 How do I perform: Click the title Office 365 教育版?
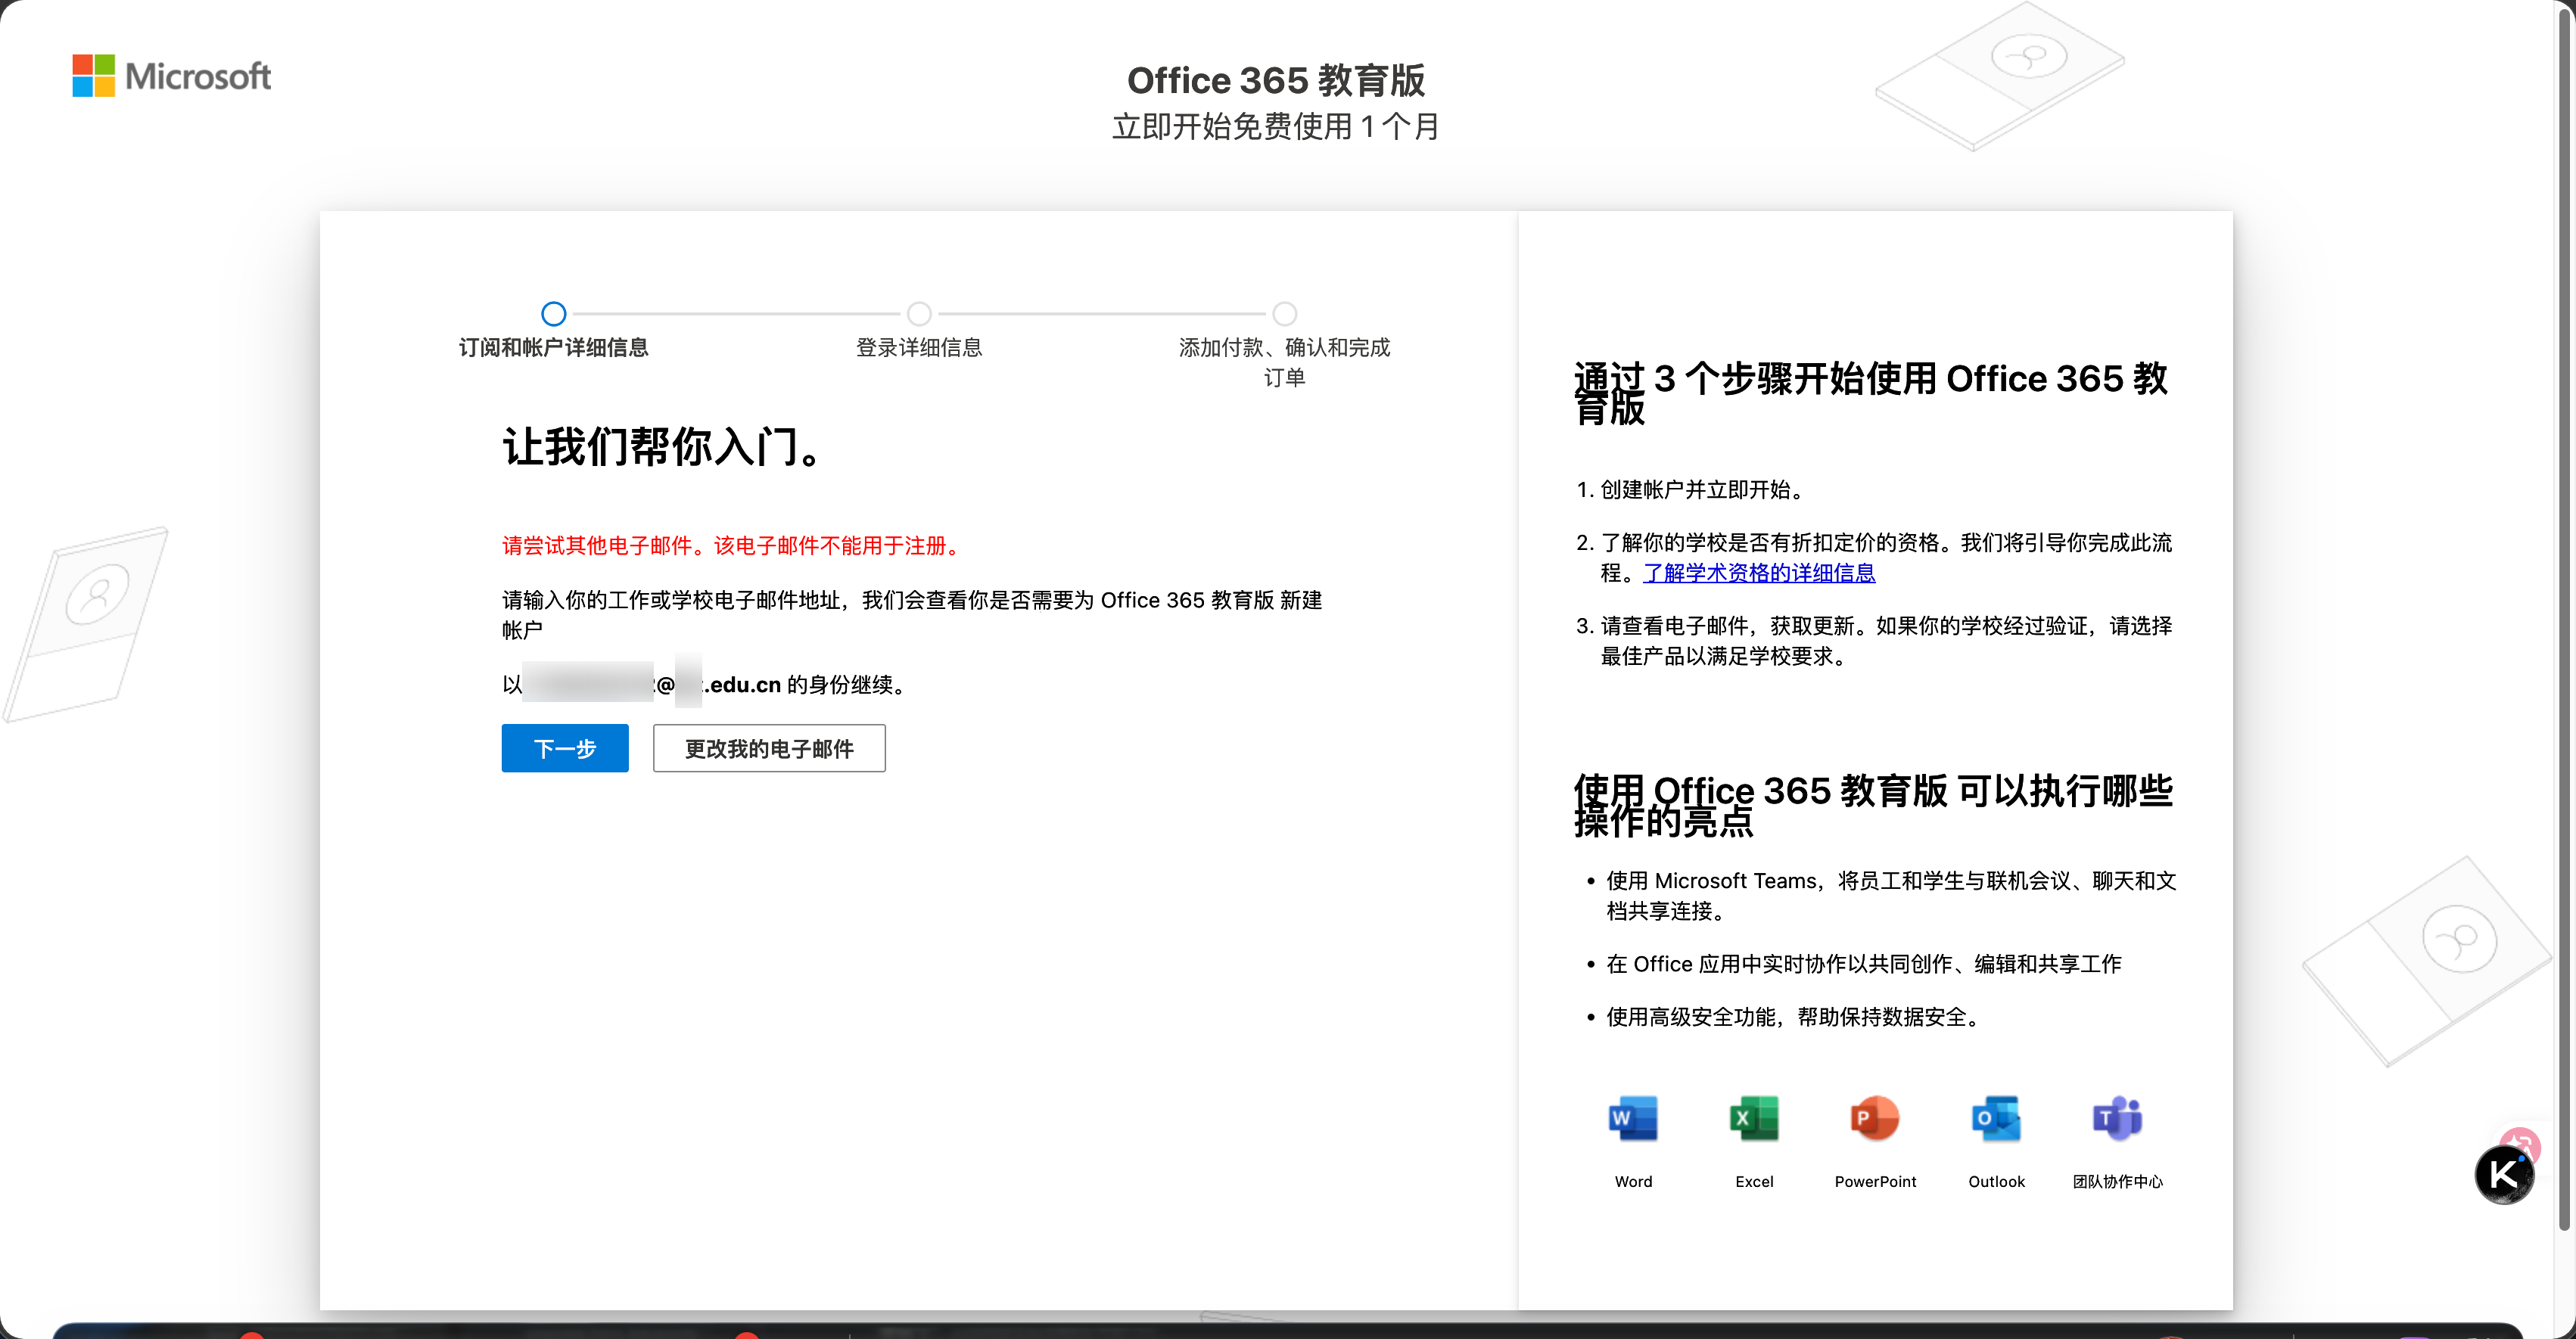[1276, 80]
